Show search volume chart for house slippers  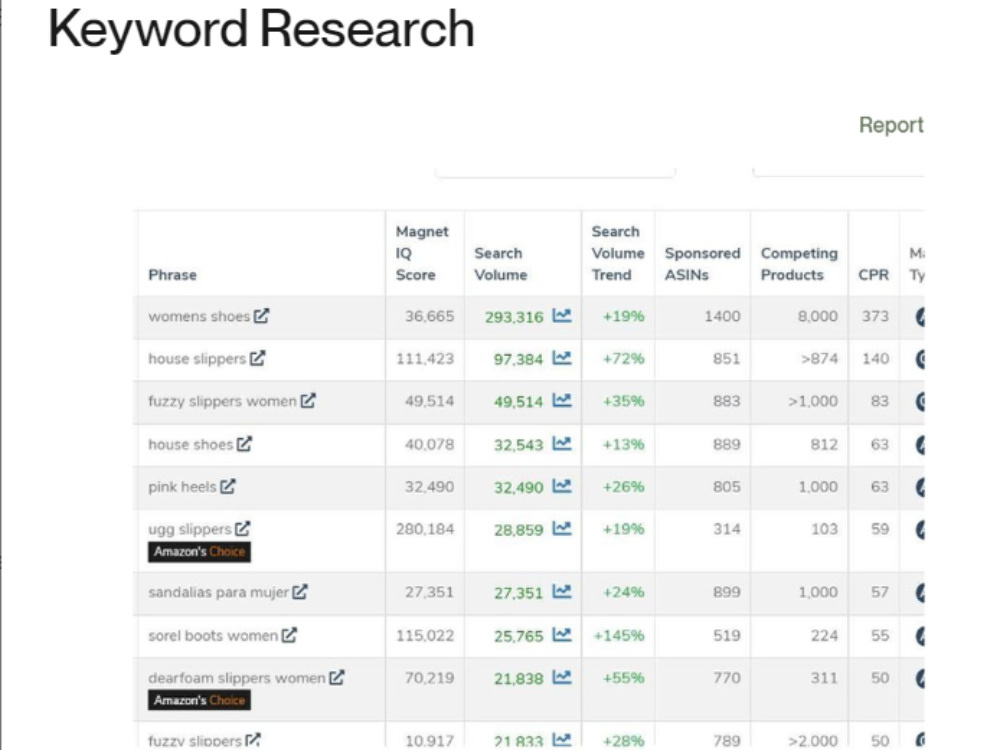[x=562, y=358]
